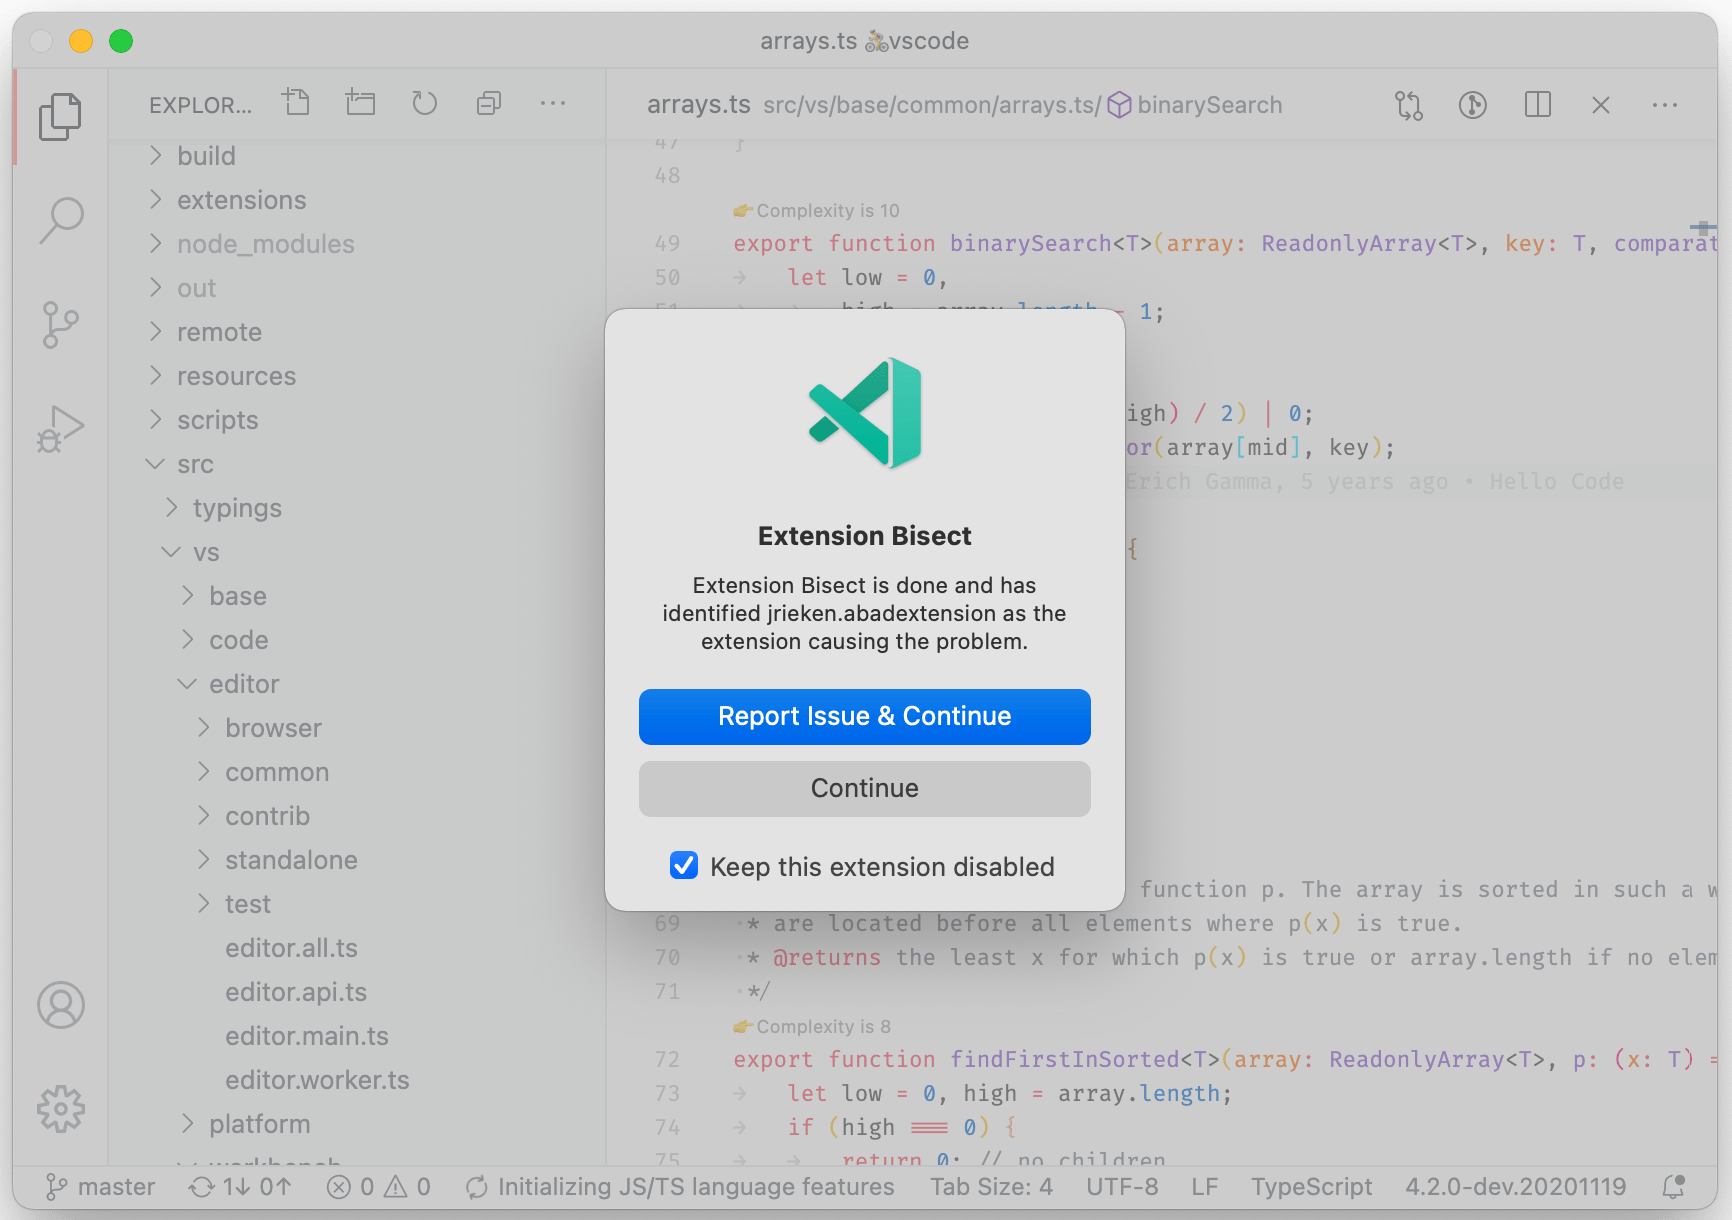Click the New File icon in Explorer
The height and width of the screenshot is (1220, 1732).
point(296,103)
